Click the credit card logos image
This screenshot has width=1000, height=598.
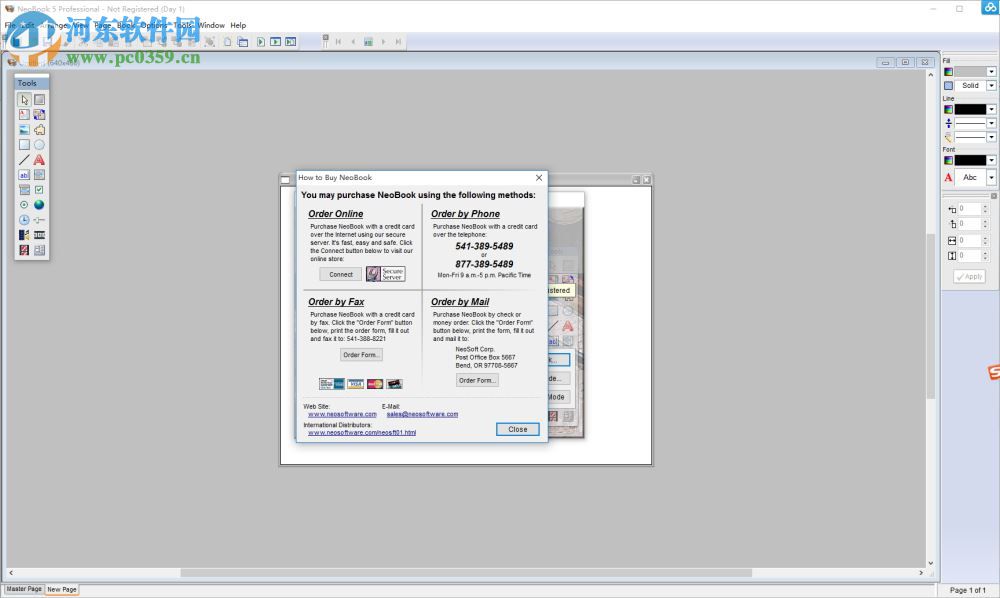[x=361, y=384]
